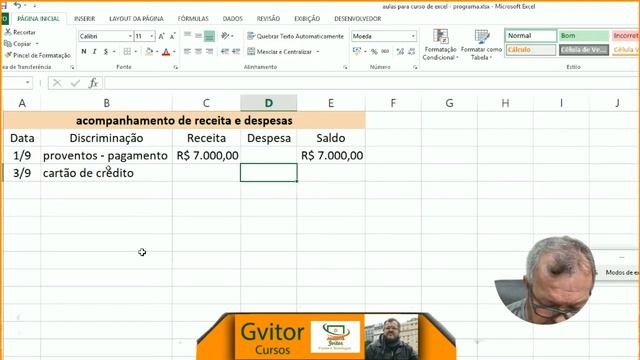Apply the fill color paint bucket
Viewport: 640px width, 360px height.
[149, 51]
